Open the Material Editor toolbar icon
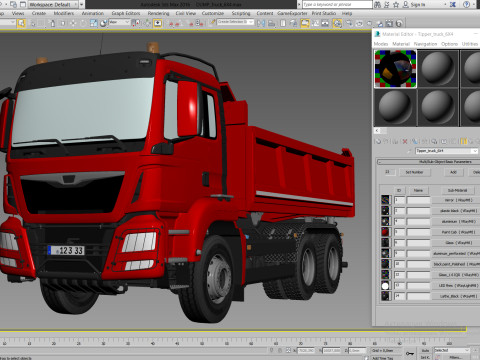Image resolution: width=480 pixels, height=360 pixels. [337, 23]
